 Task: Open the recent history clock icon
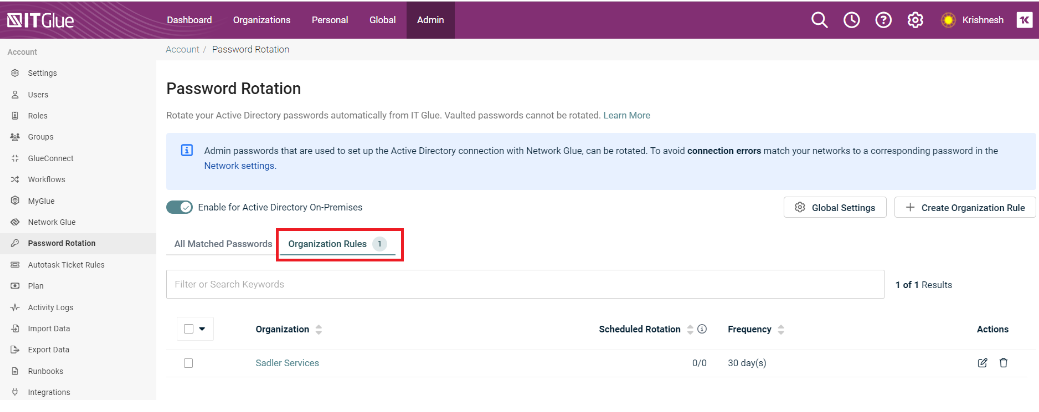851,21
